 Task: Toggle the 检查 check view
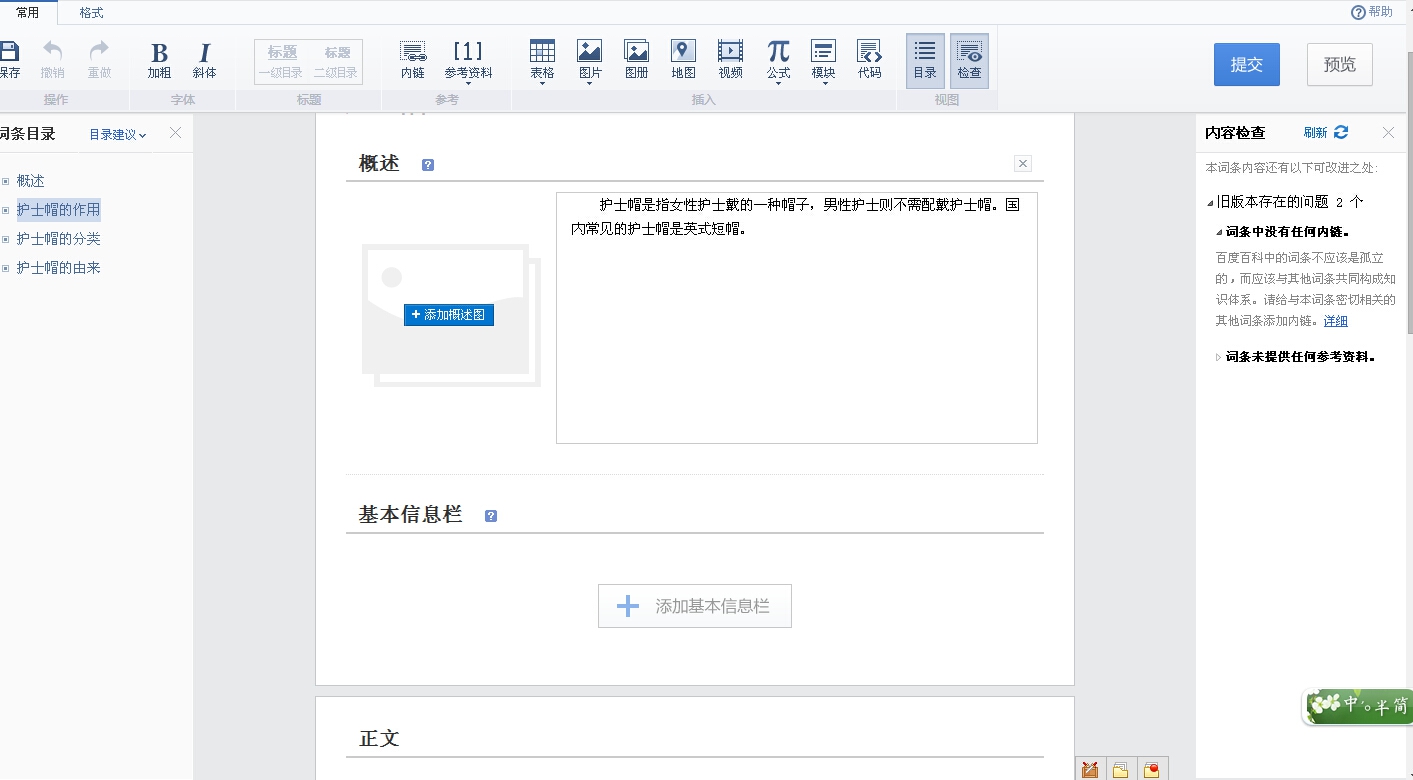(x=968, y=56)
